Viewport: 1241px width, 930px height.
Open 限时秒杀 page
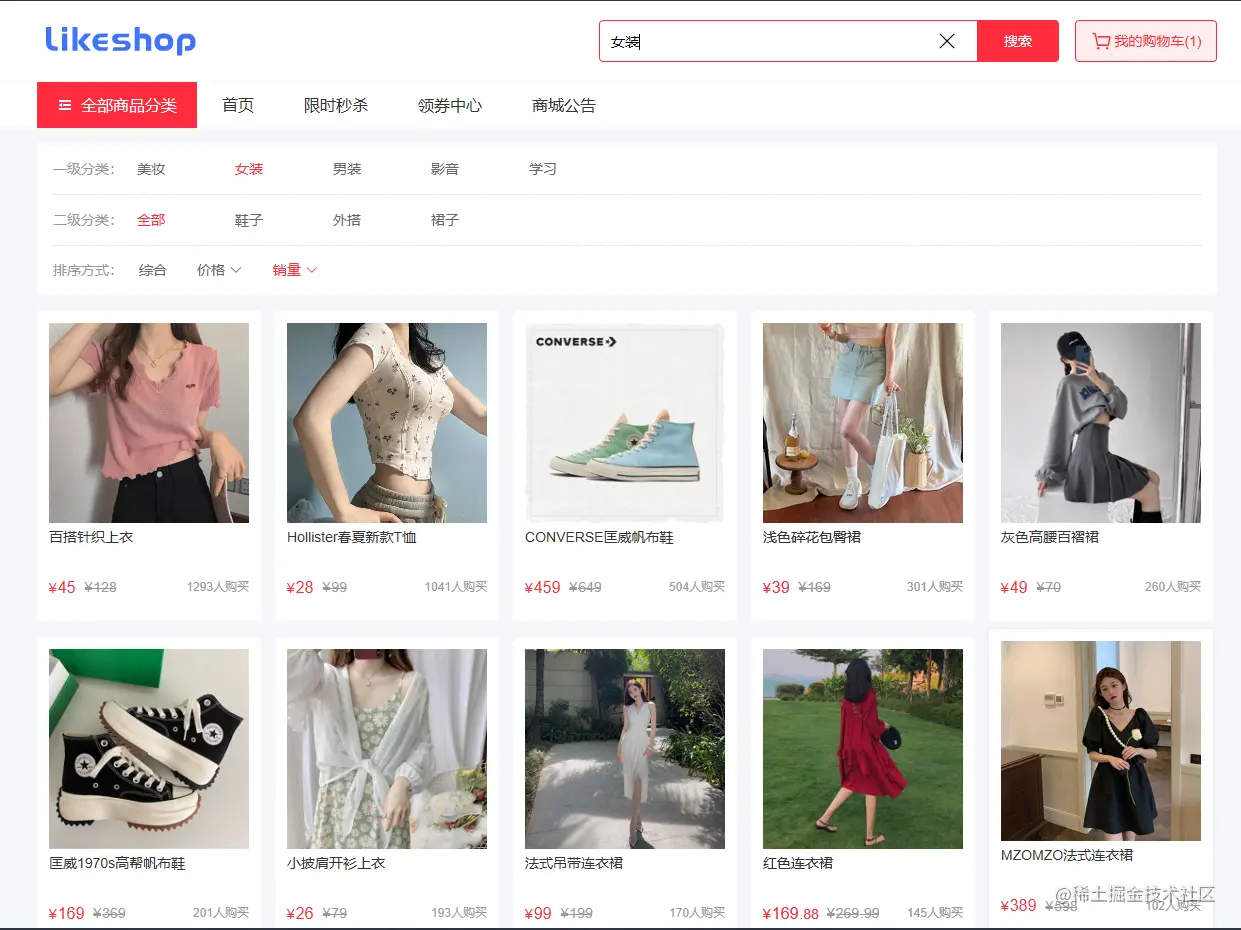336,105
